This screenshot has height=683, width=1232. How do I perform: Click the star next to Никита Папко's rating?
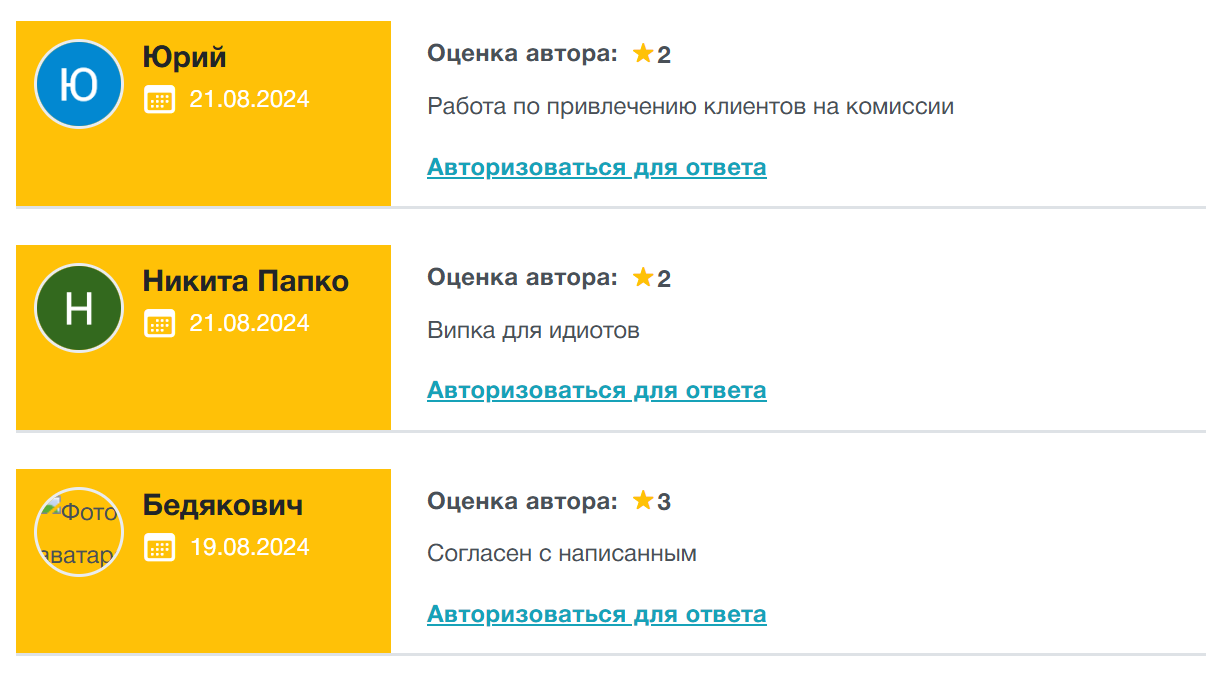pyautogui.click(x=643, y=278)
